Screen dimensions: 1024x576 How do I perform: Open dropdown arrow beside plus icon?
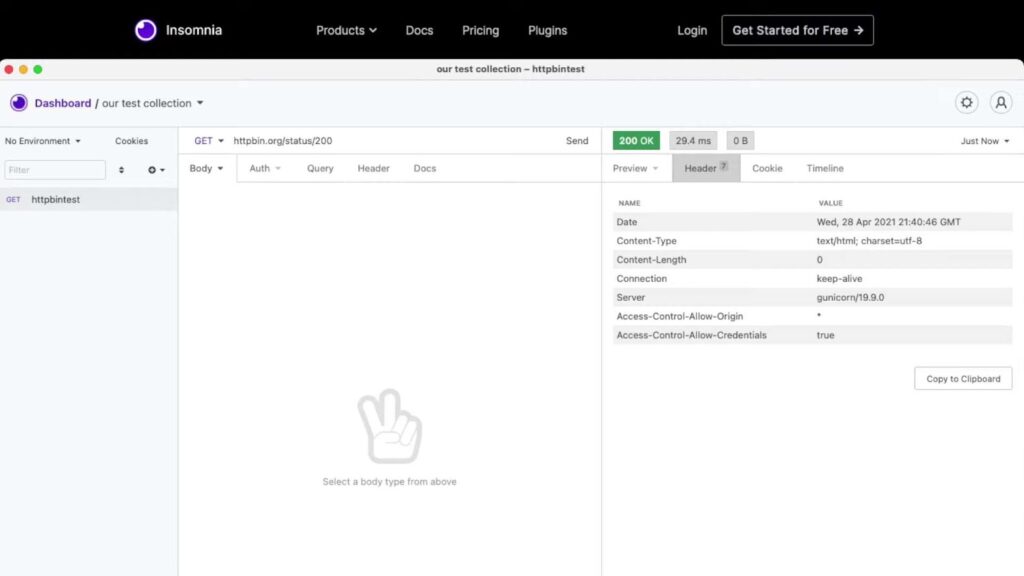pos(163,170)
